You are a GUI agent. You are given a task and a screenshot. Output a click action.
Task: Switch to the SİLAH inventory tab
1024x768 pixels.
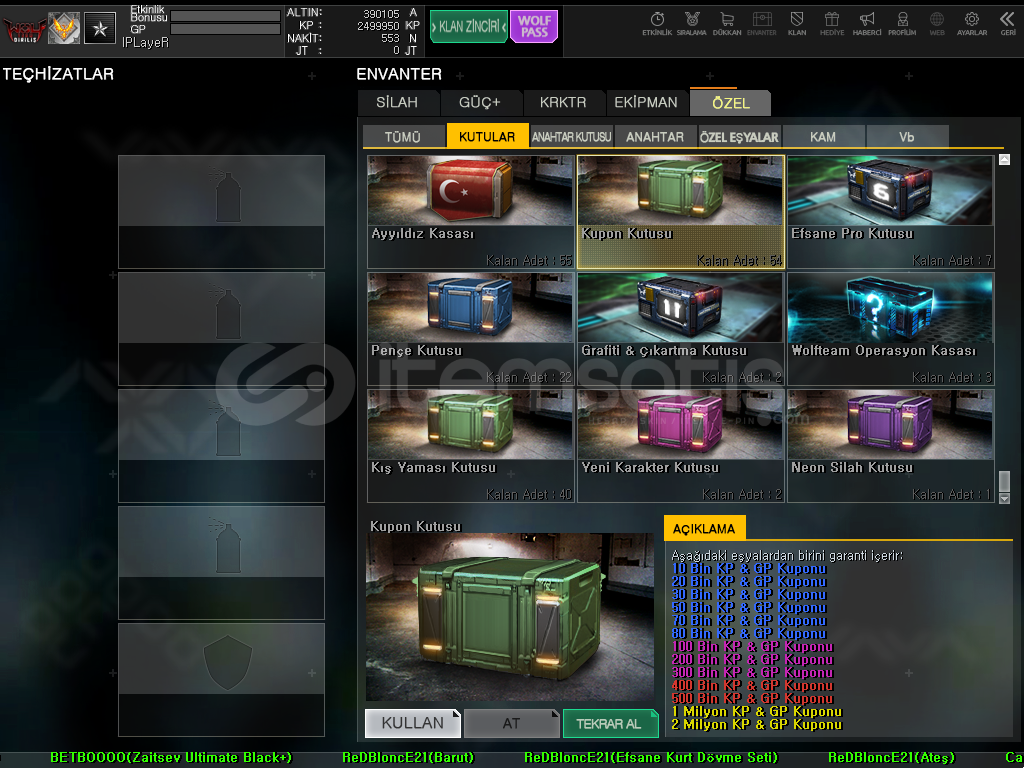397,102
